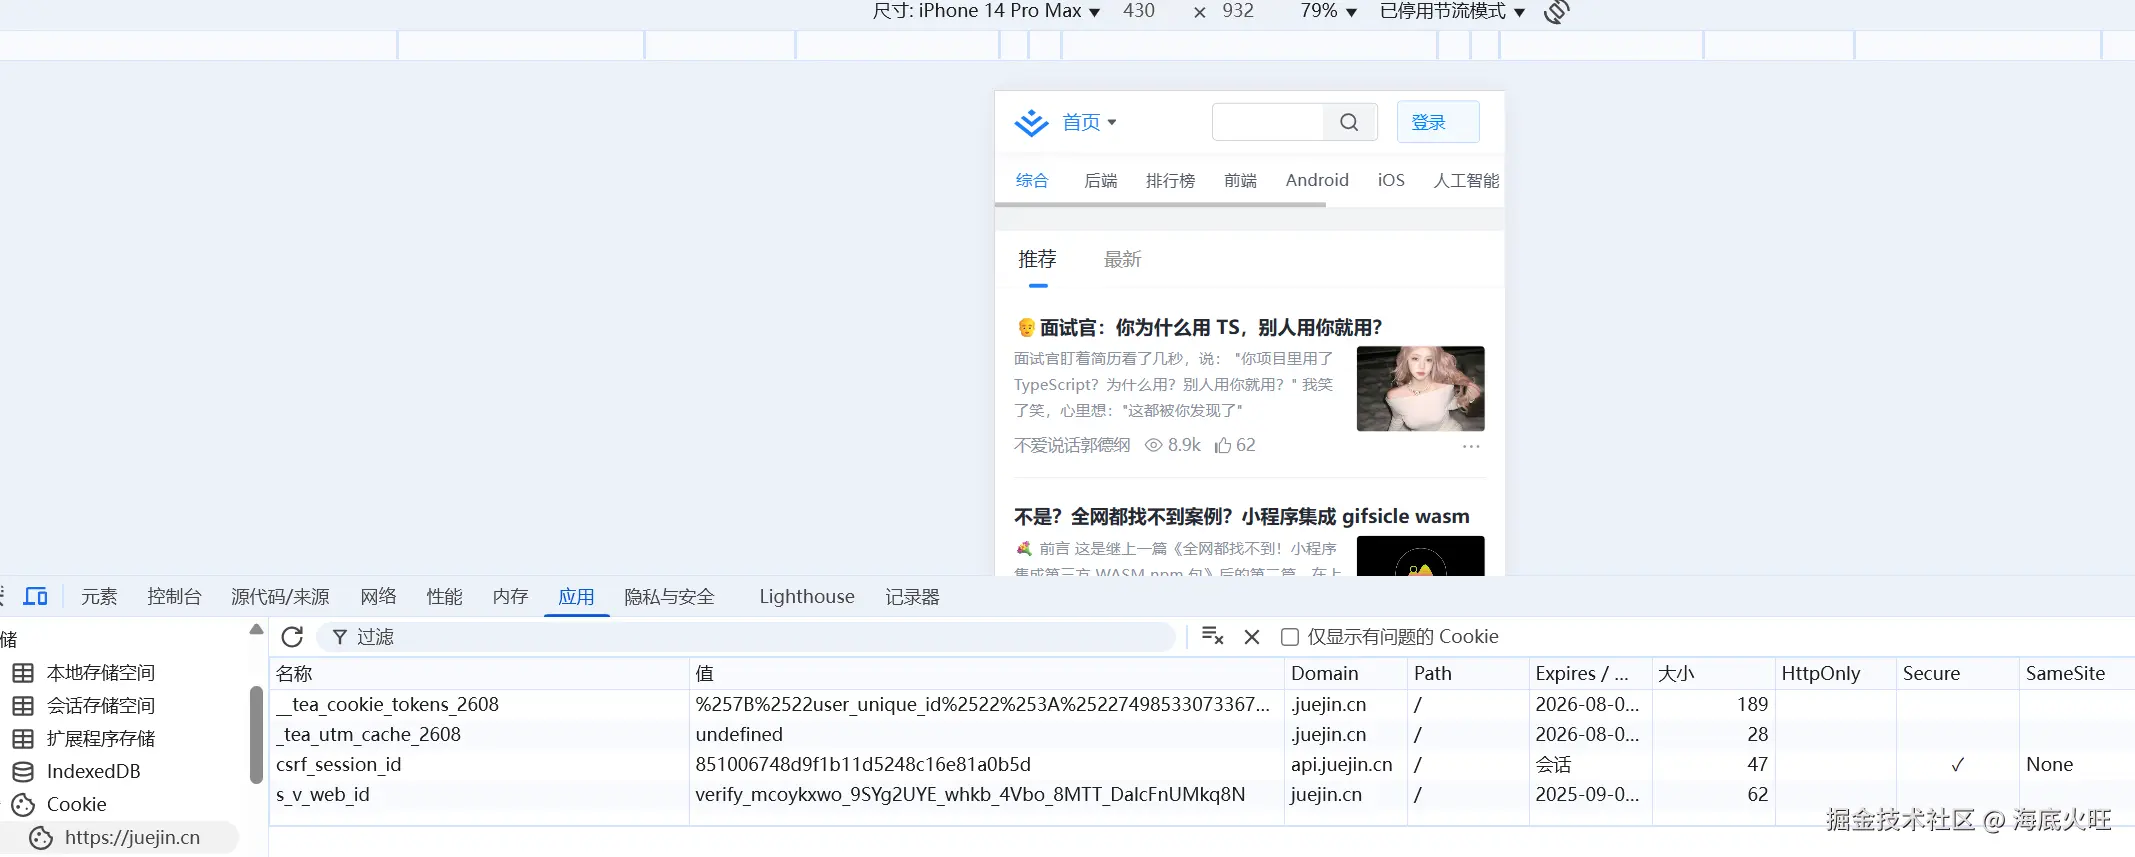Open the 内存 DevTools tab
Viewport: 2135px width, 857px height.
510,597
